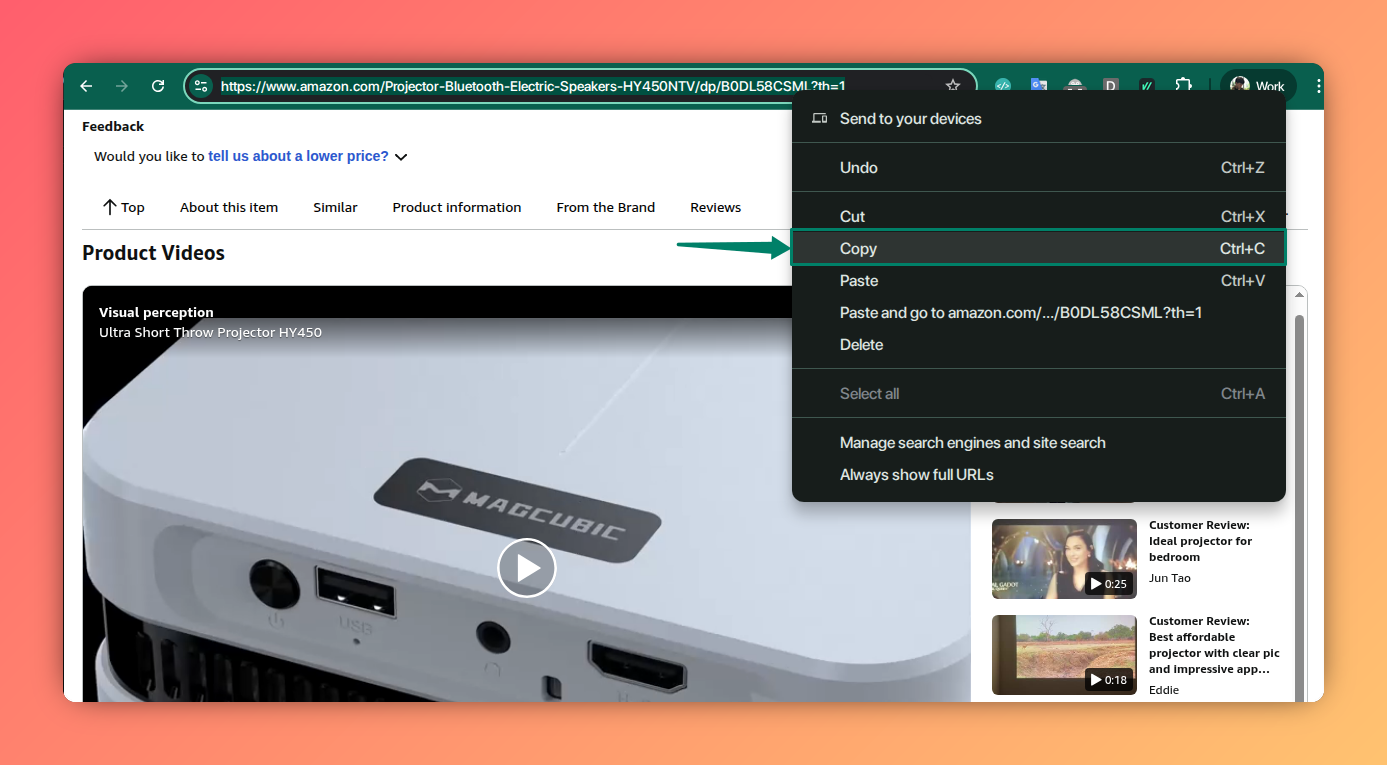1387x765 pixels.
Task: Choose Send to your devices
Action: click(x=1038, y=118)
